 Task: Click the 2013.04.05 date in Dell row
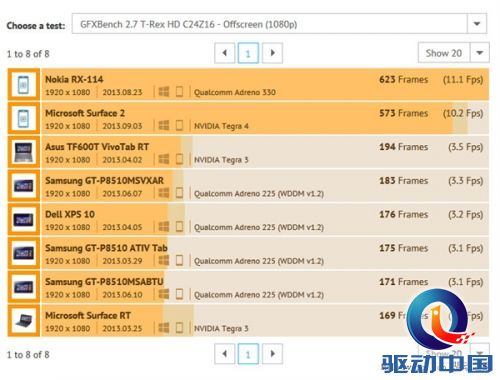[x=122, y=227]
